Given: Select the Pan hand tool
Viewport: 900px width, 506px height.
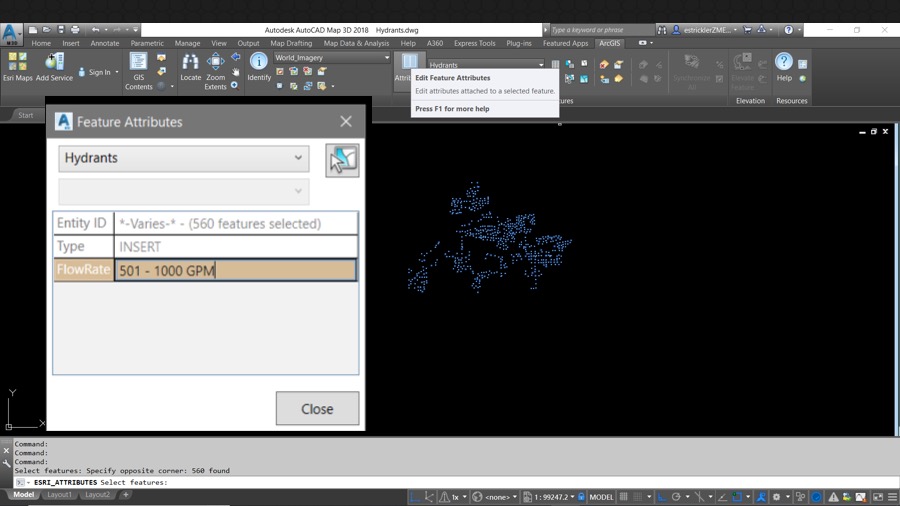Looking at the screenshot, I should point(235,72).
